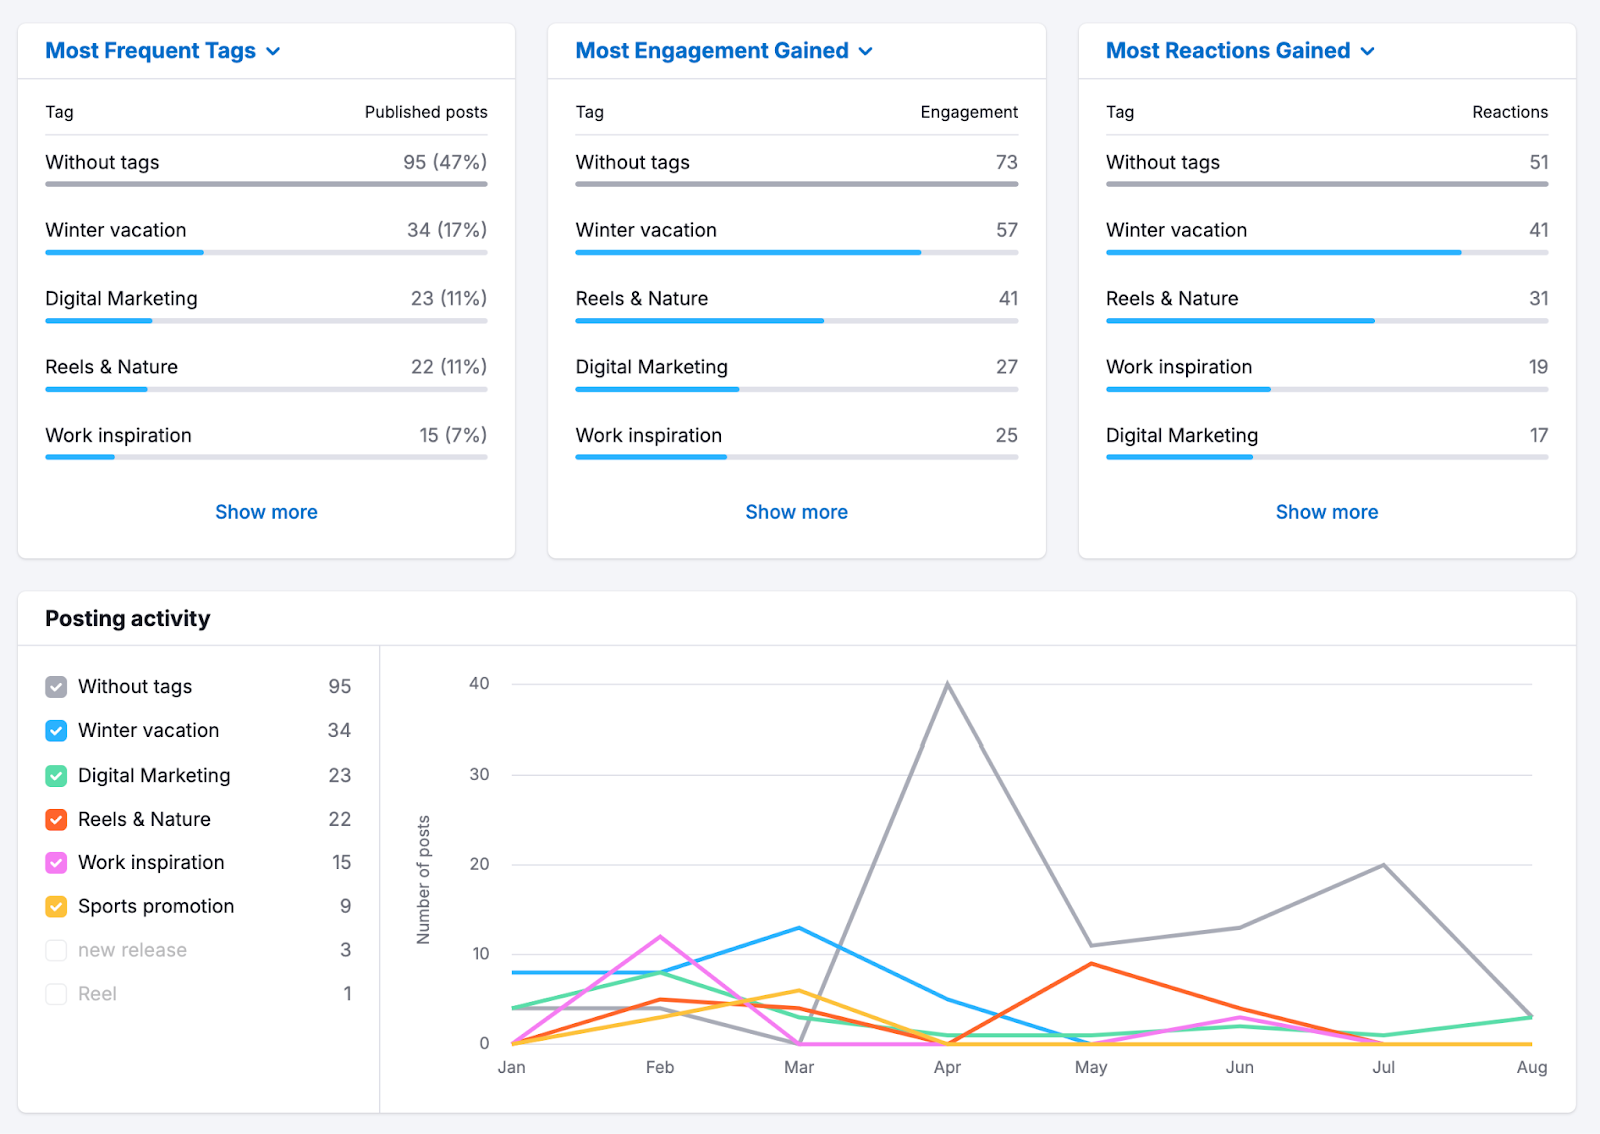Select Digital Marketing row in Frequent Tags
The height and width of the screenshot is (1134, 1600).
pos(266,304)
